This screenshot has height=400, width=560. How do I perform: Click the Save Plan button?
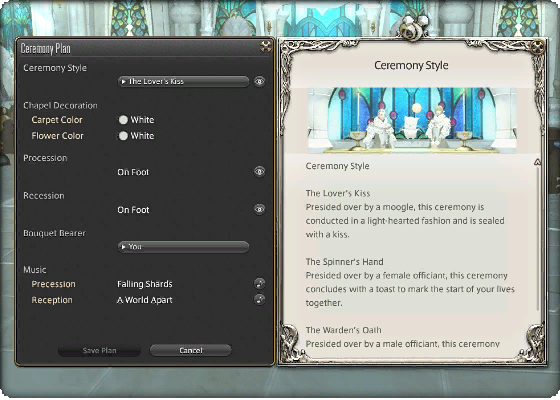99,350
